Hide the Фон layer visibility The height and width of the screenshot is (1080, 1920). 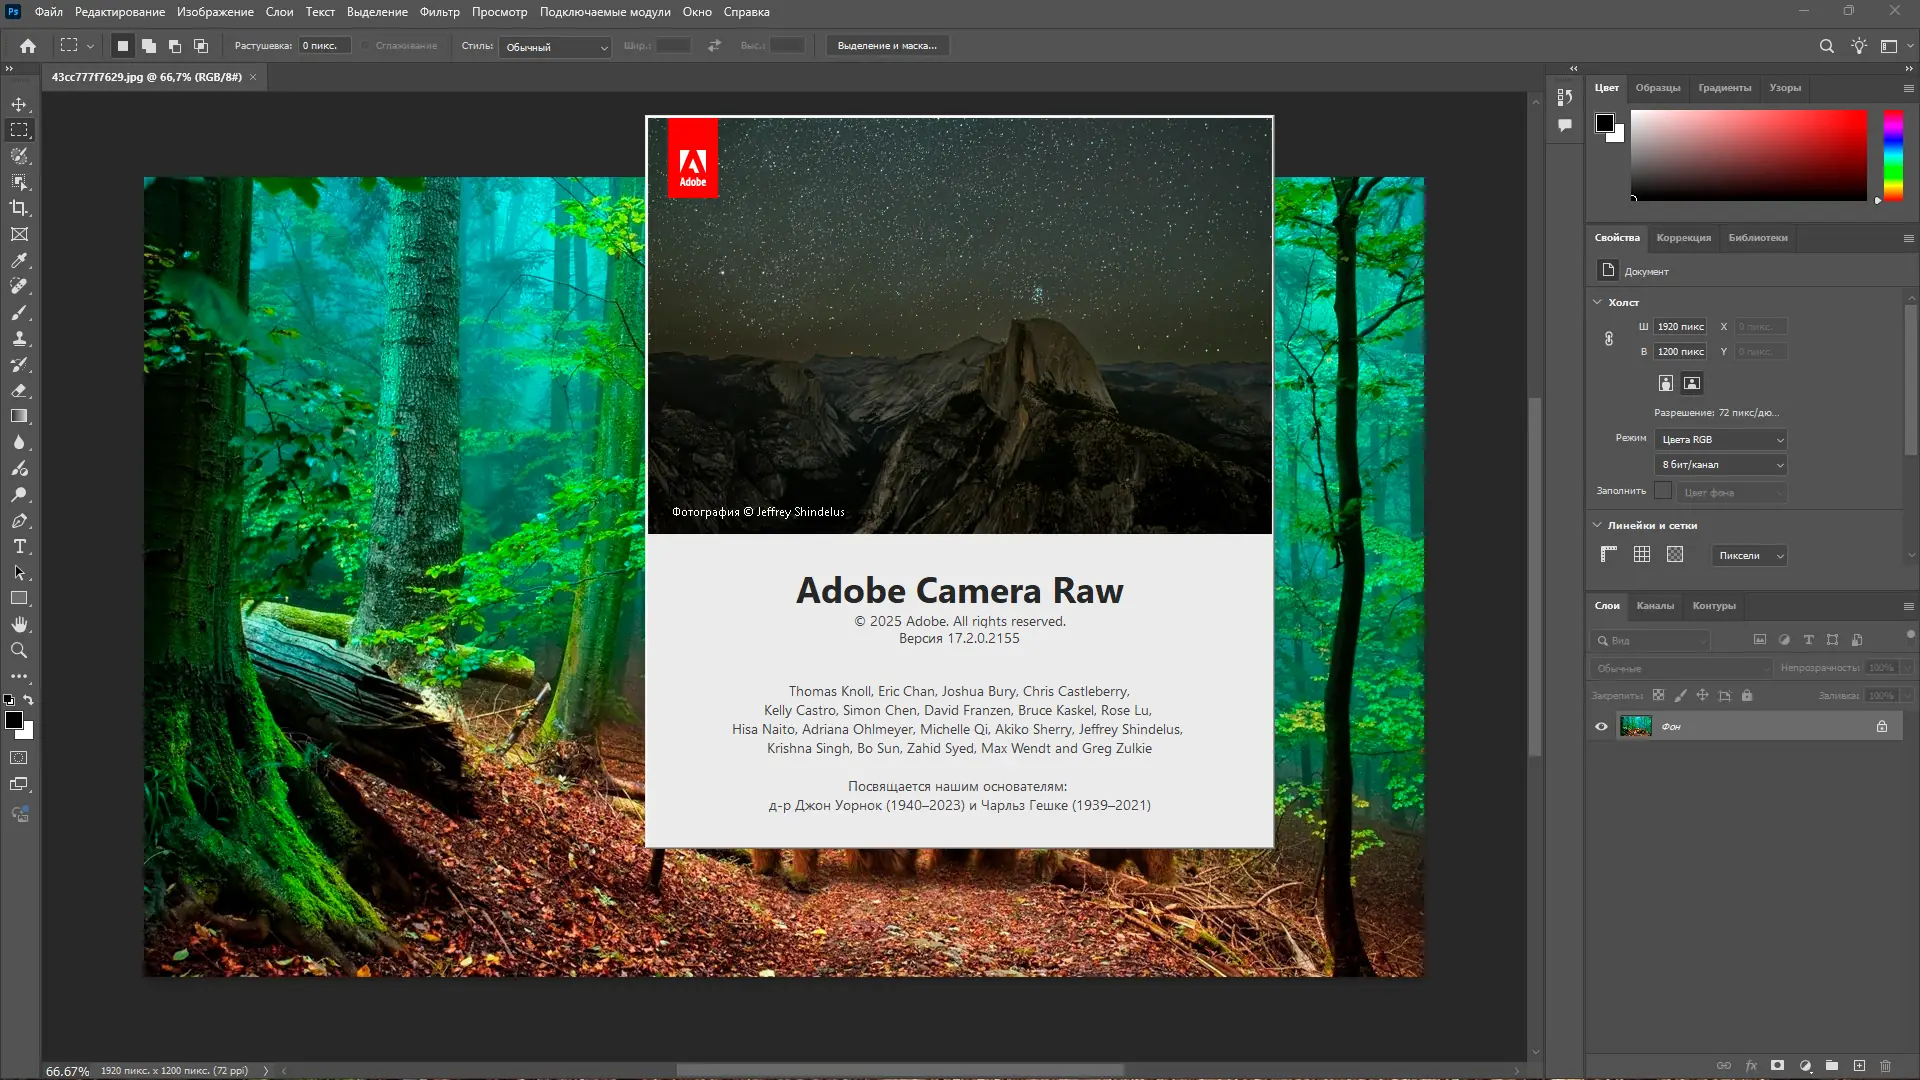[x=1601, y=726]
